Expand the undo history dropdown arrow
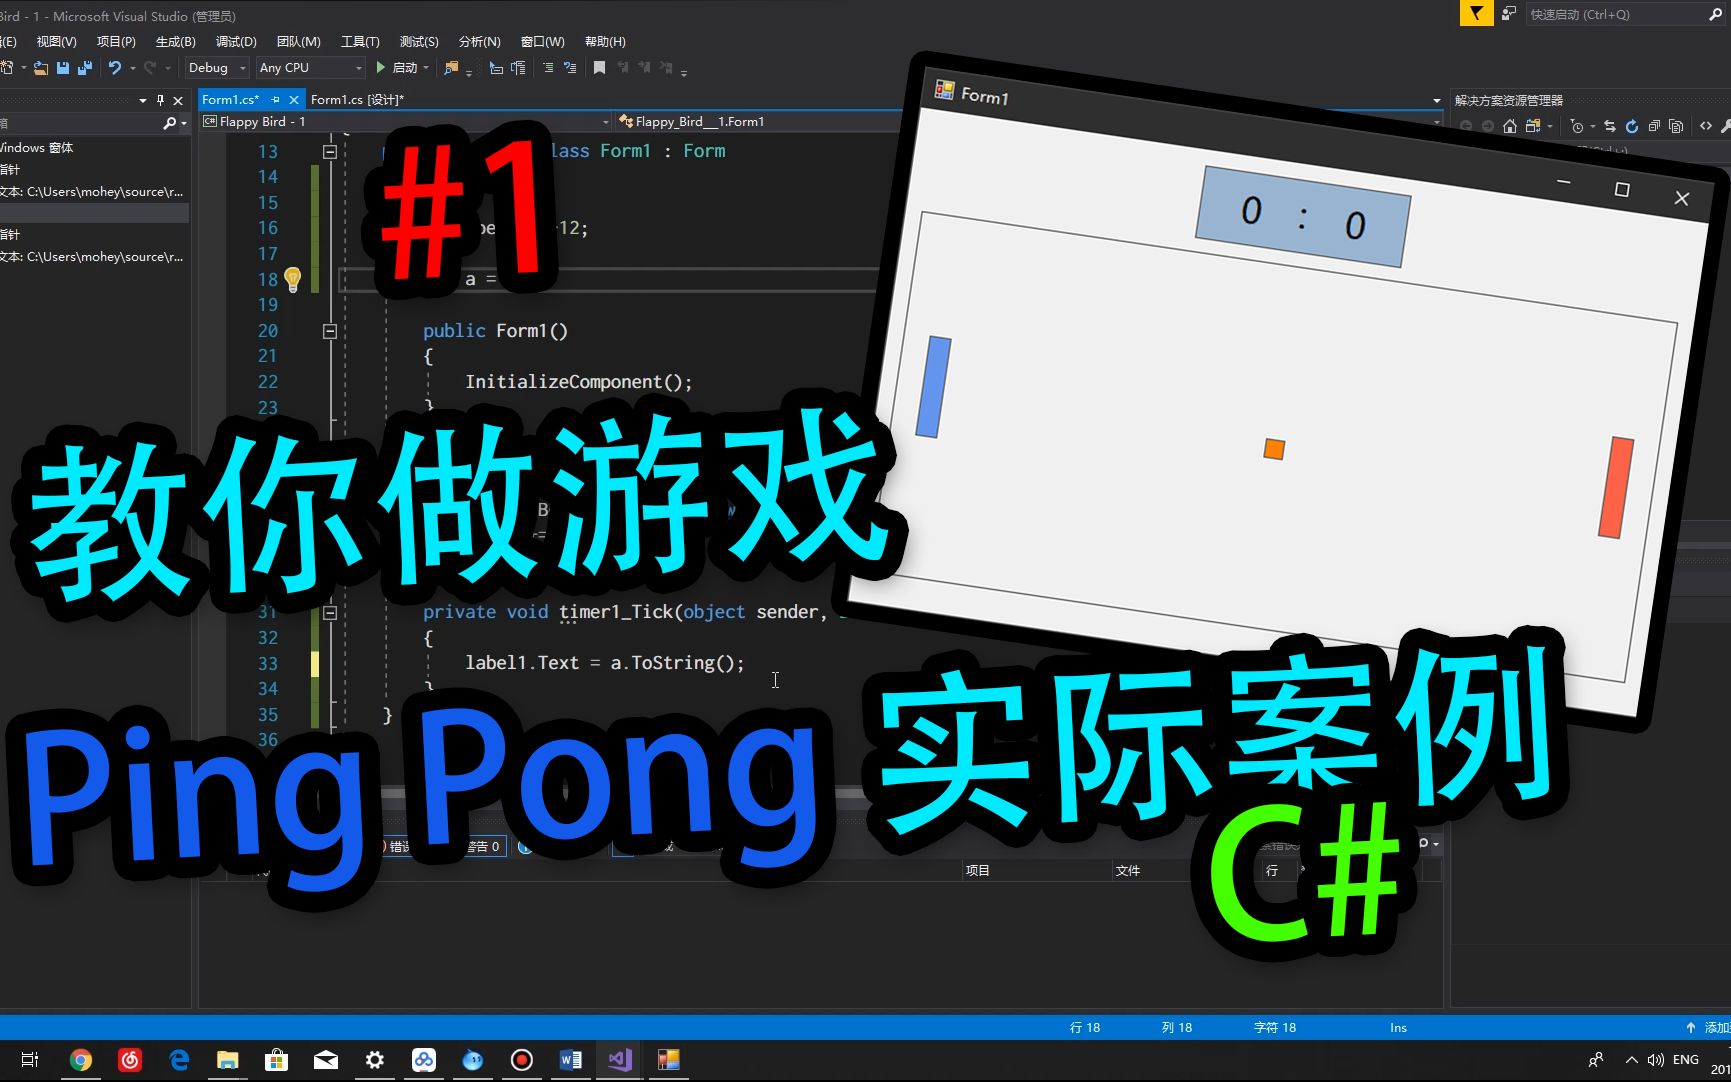 [x=132, y=68]
